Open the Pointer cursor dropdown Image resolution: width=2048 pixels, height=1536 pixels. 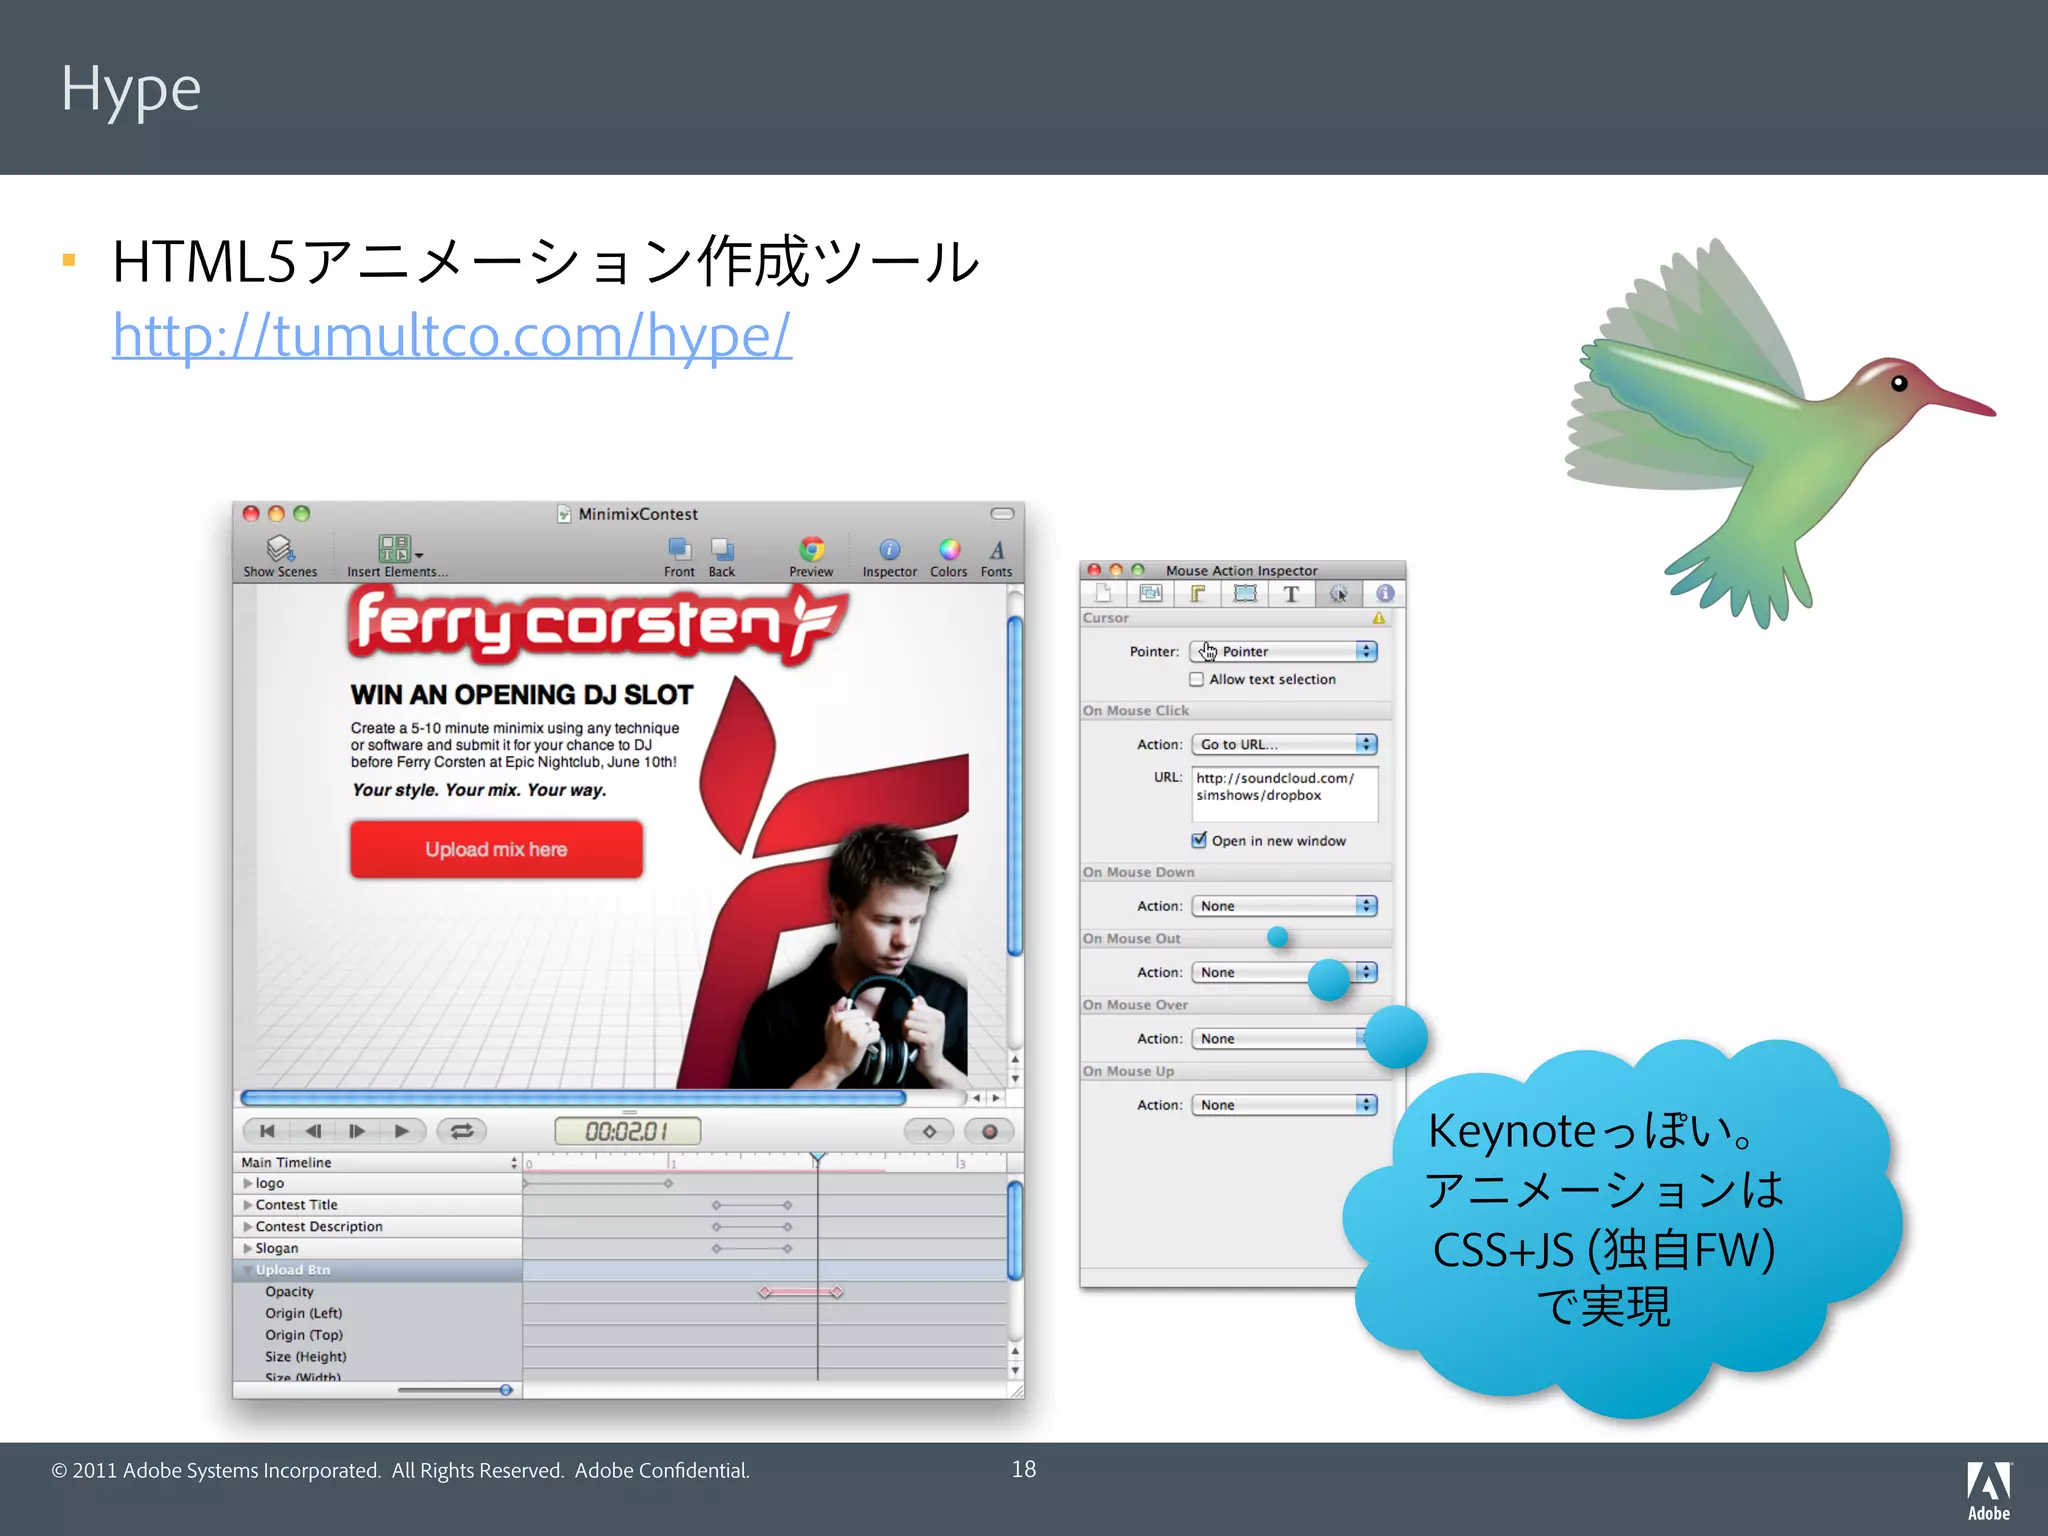(x=1284, y=652)
